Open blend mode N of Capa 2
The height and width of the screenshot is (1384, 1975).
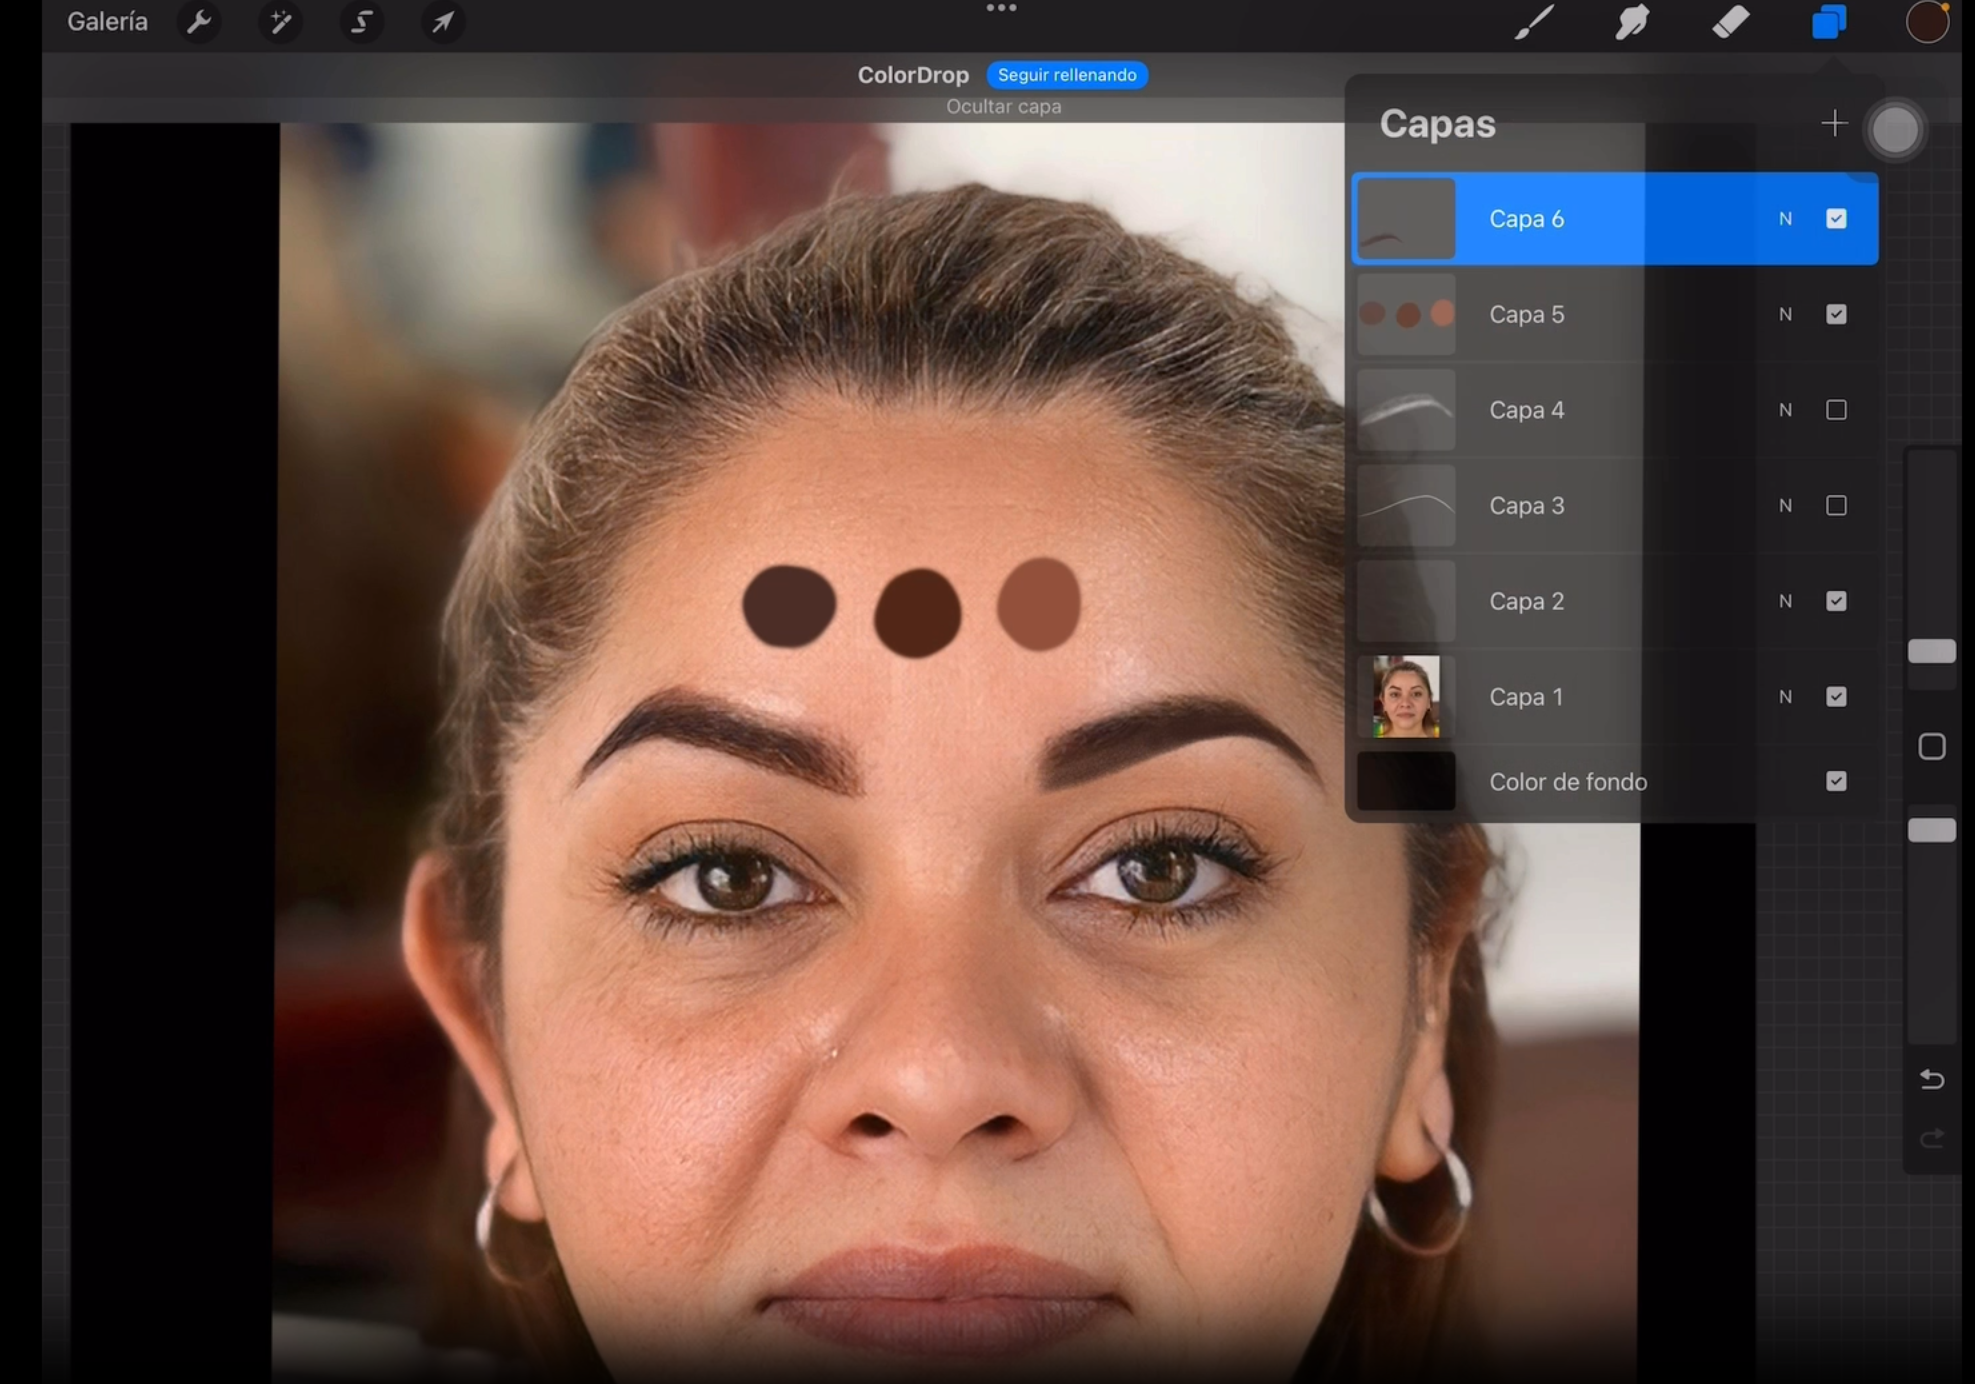1785,601
